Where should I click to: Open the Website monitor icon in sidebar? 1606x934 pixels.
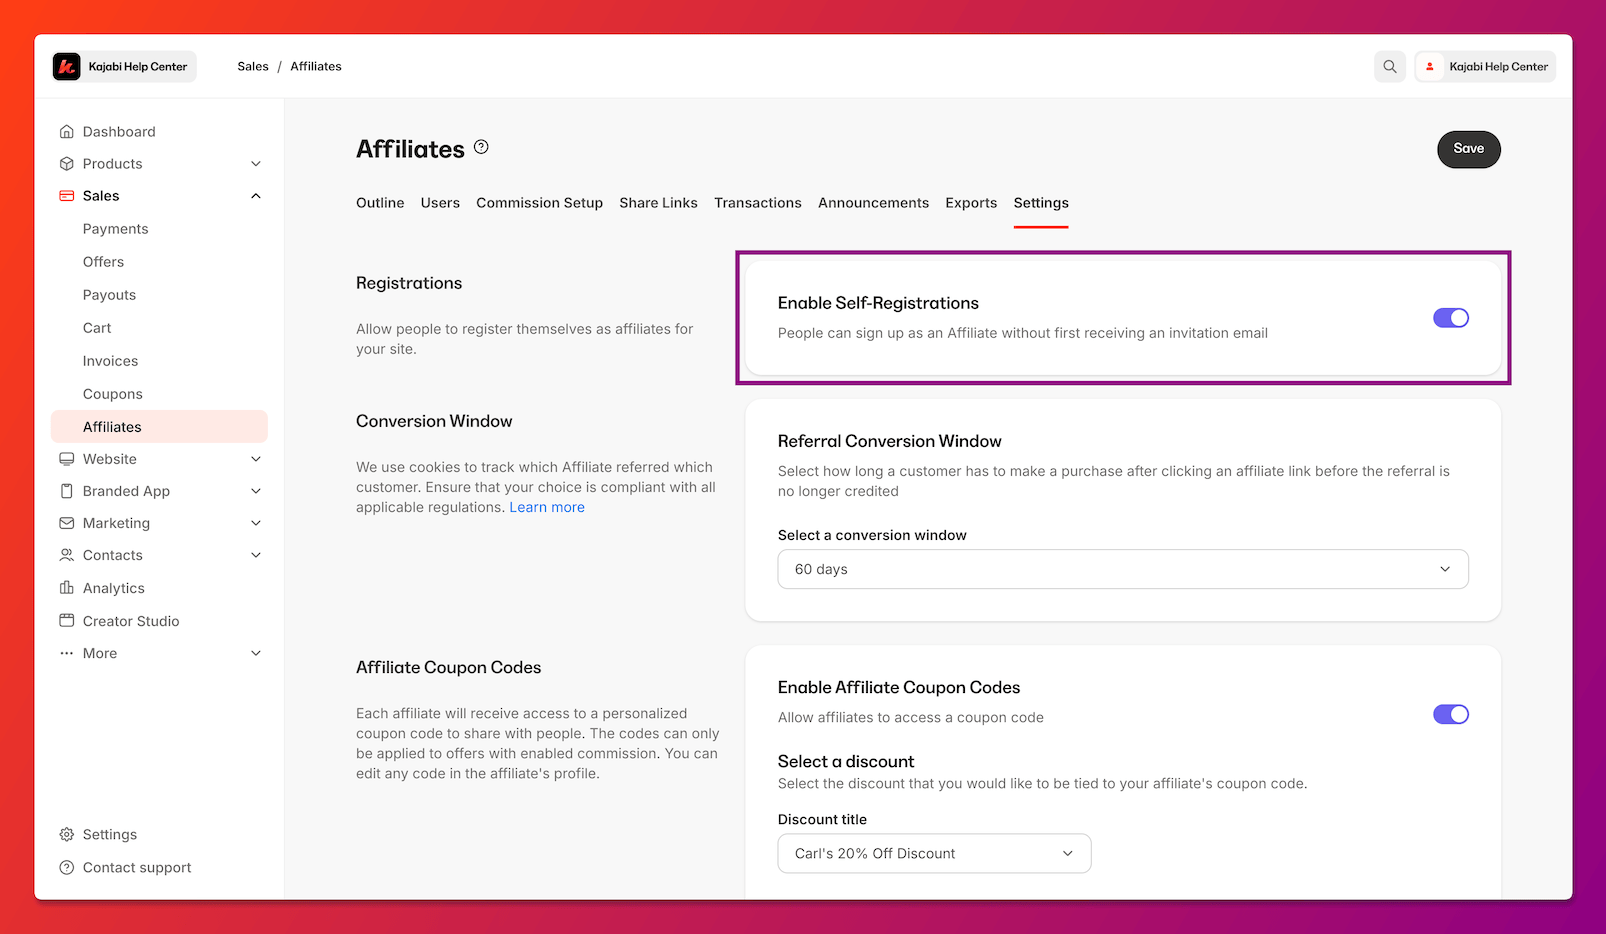[66, 458]
